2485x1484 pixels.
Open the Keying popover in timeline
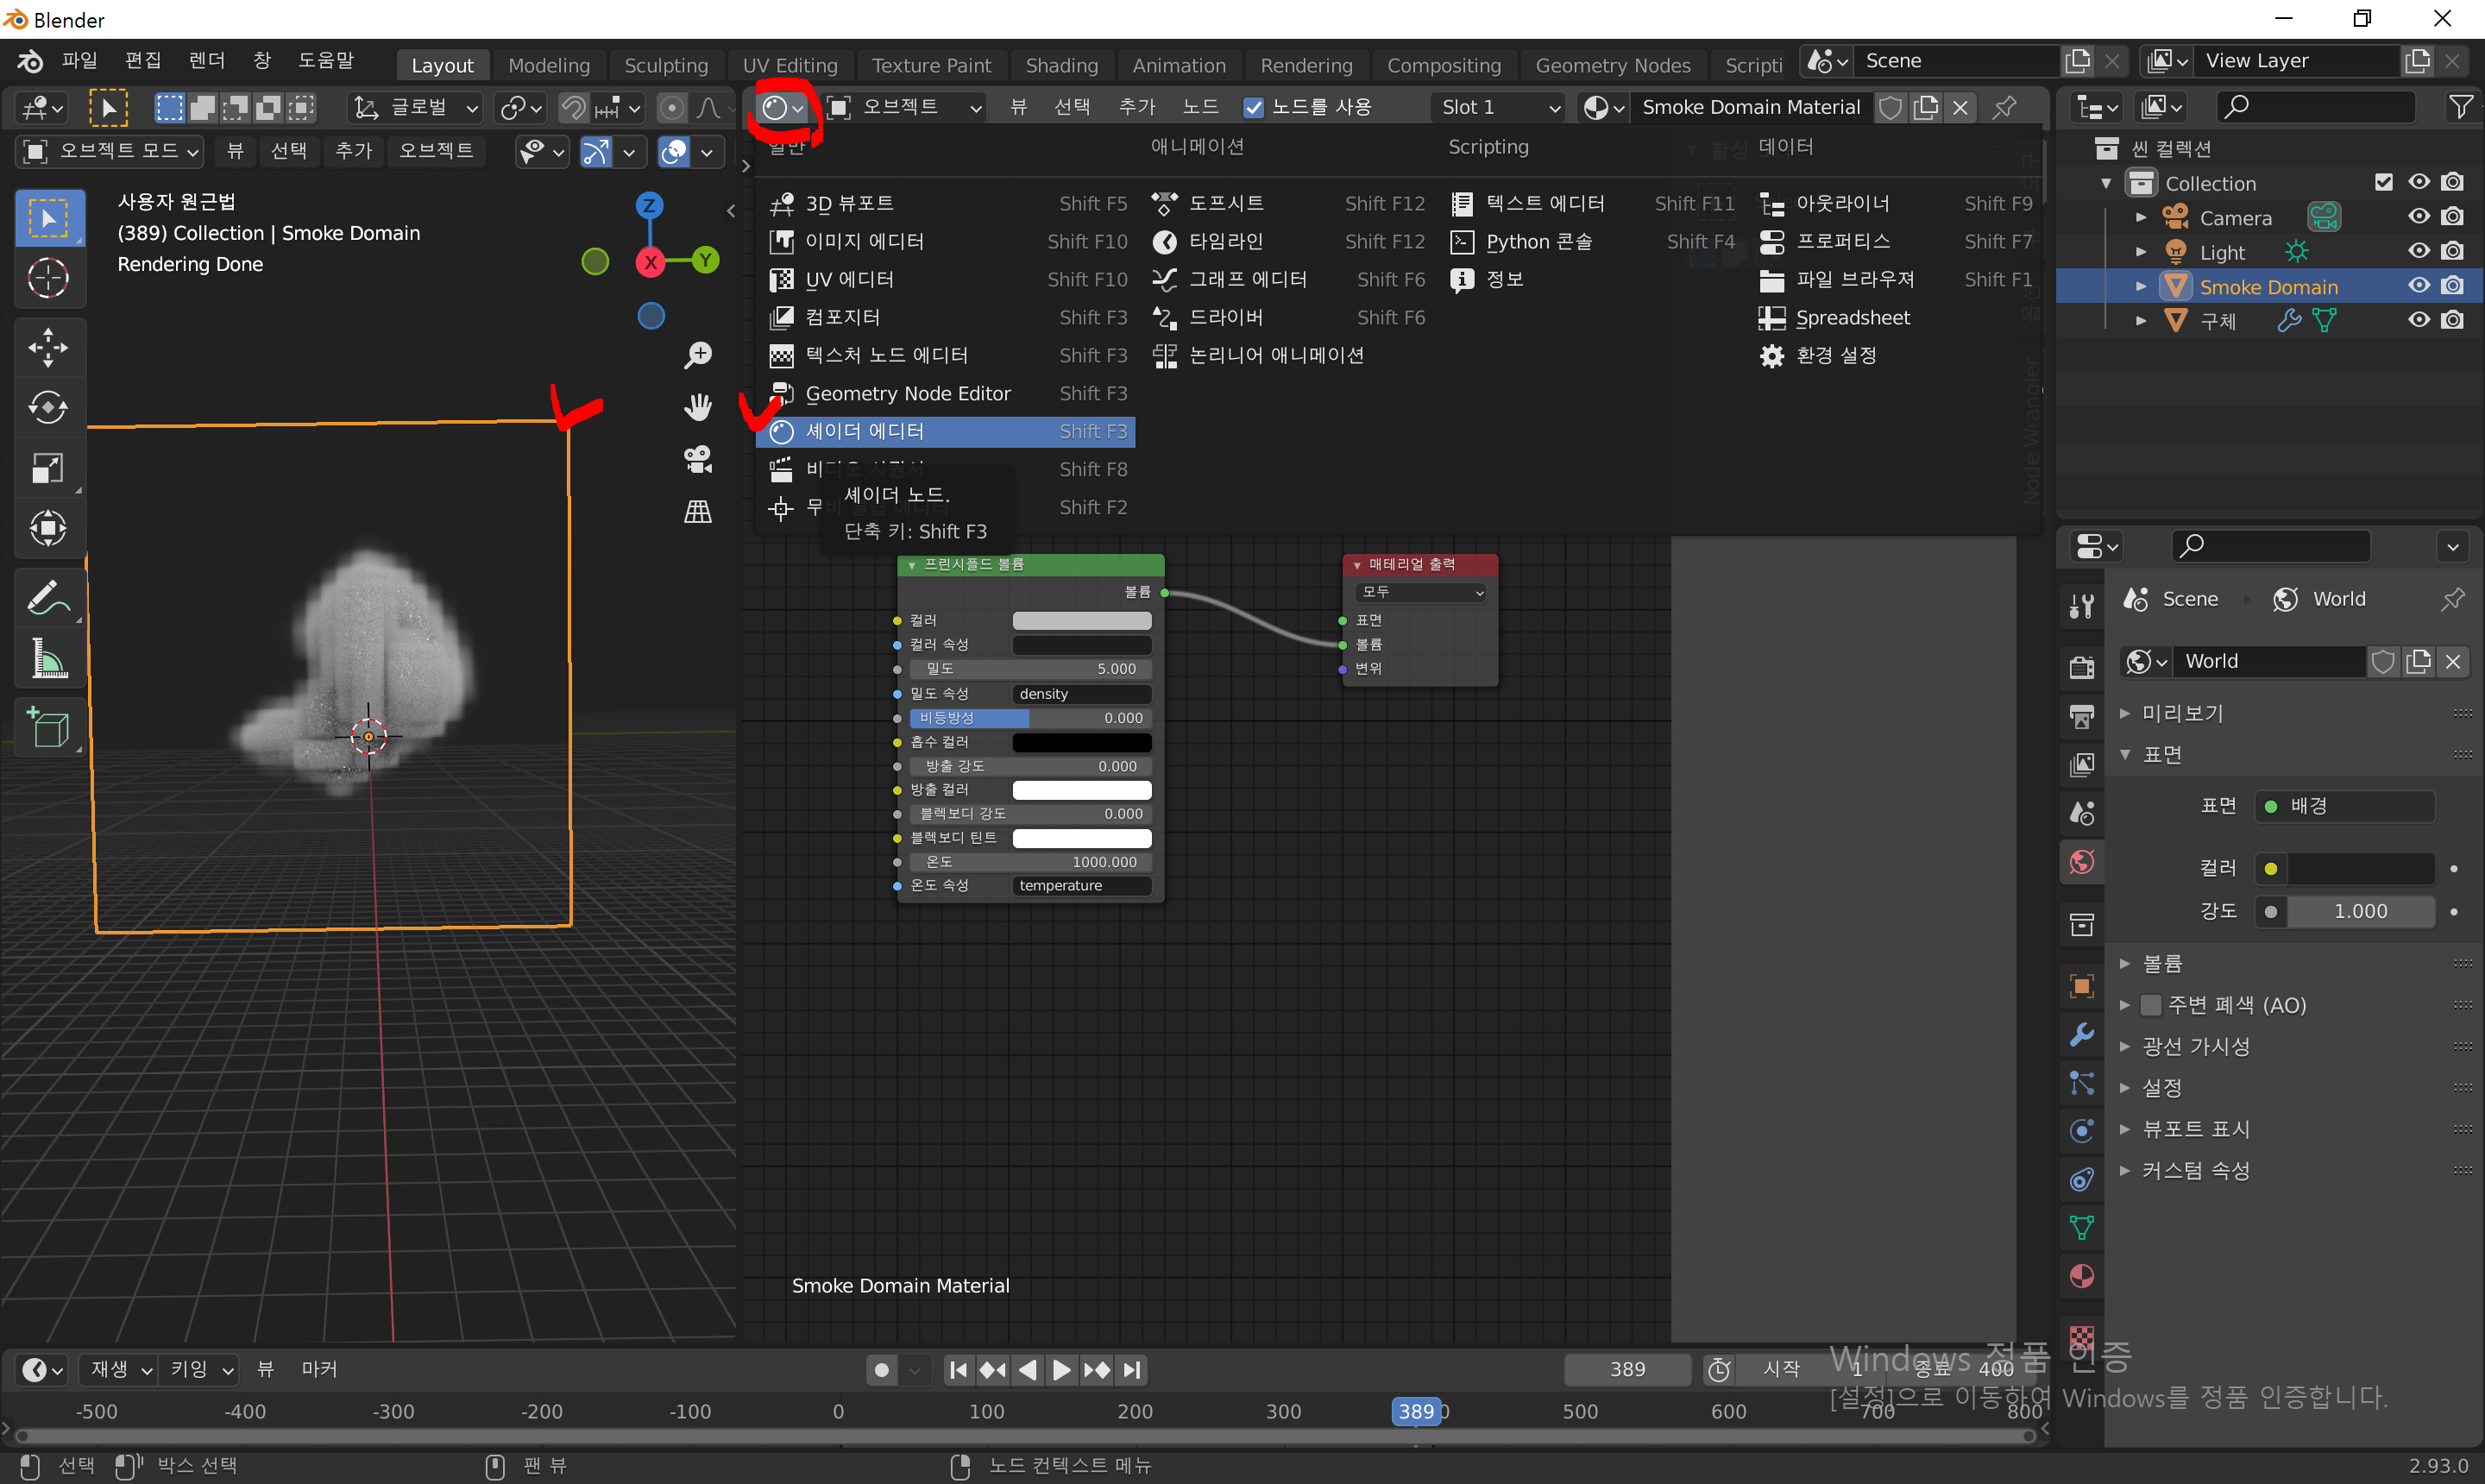click(x=201, y=1369)
